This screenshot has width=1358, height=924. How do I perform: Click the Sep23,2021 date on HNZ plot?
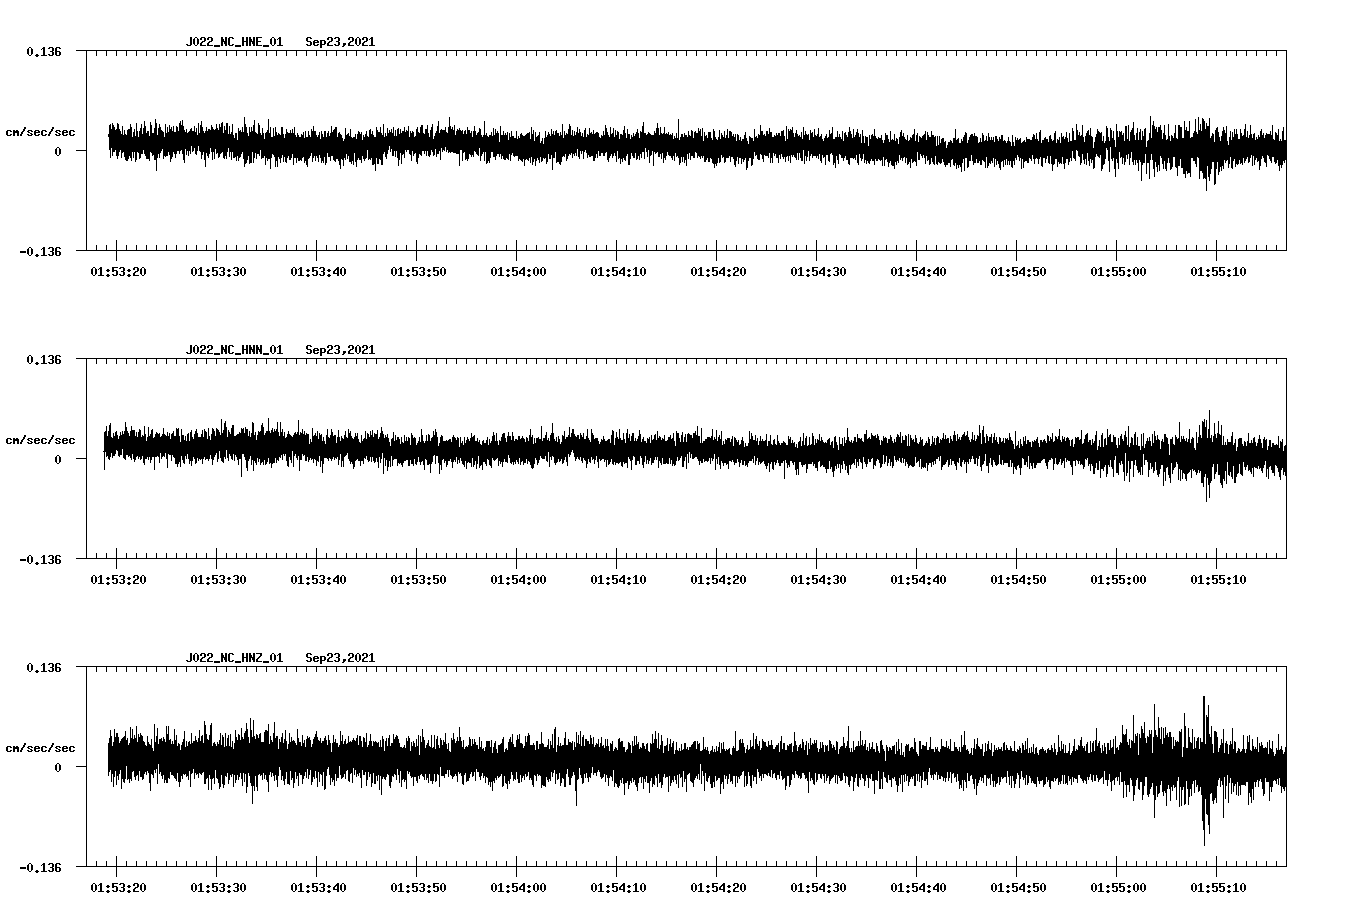pos(340,658)
